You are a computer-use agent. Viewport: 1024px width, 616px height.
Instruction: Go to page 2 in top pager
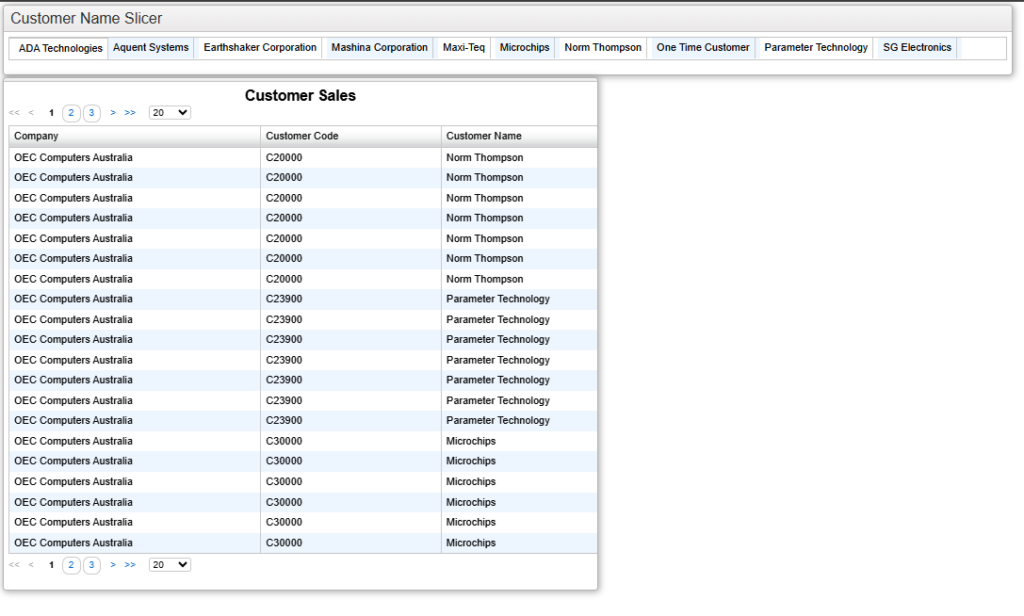pos(71,113)
